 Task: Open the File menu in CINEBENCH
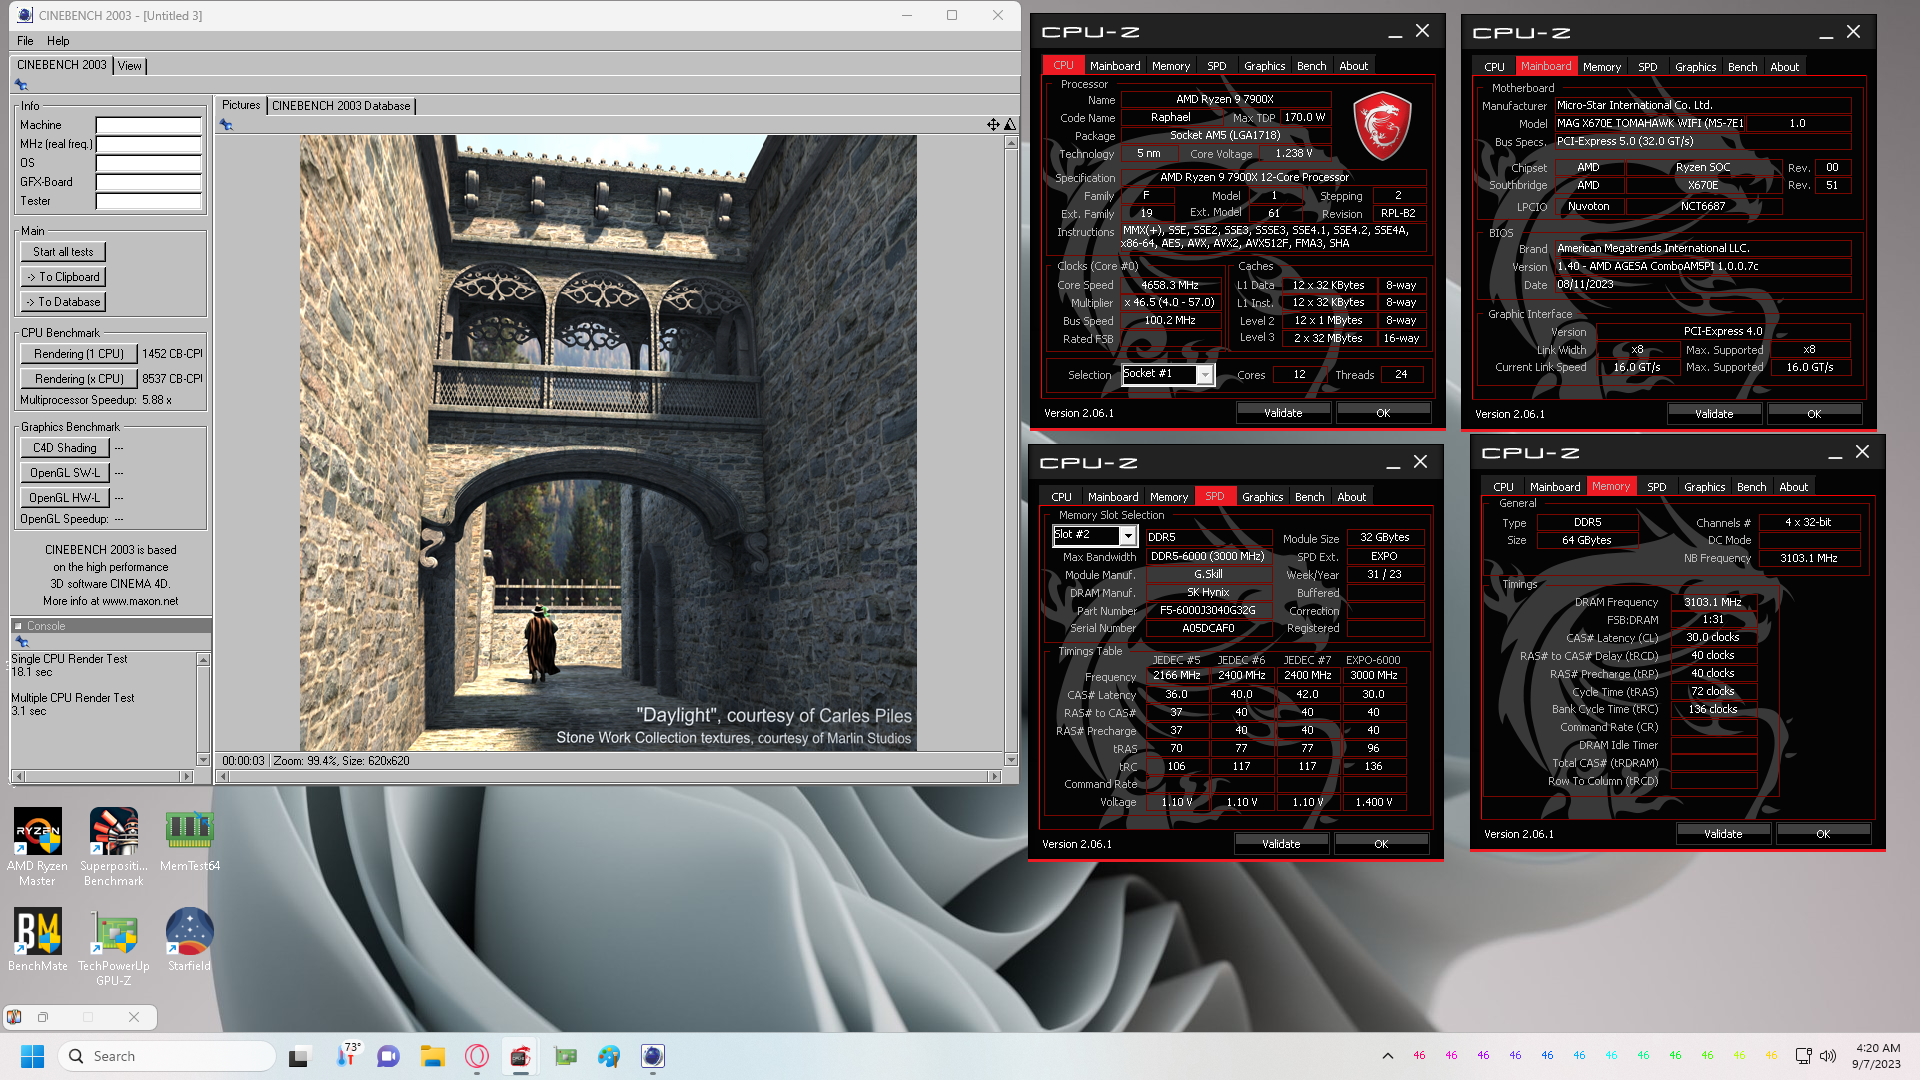25,41
